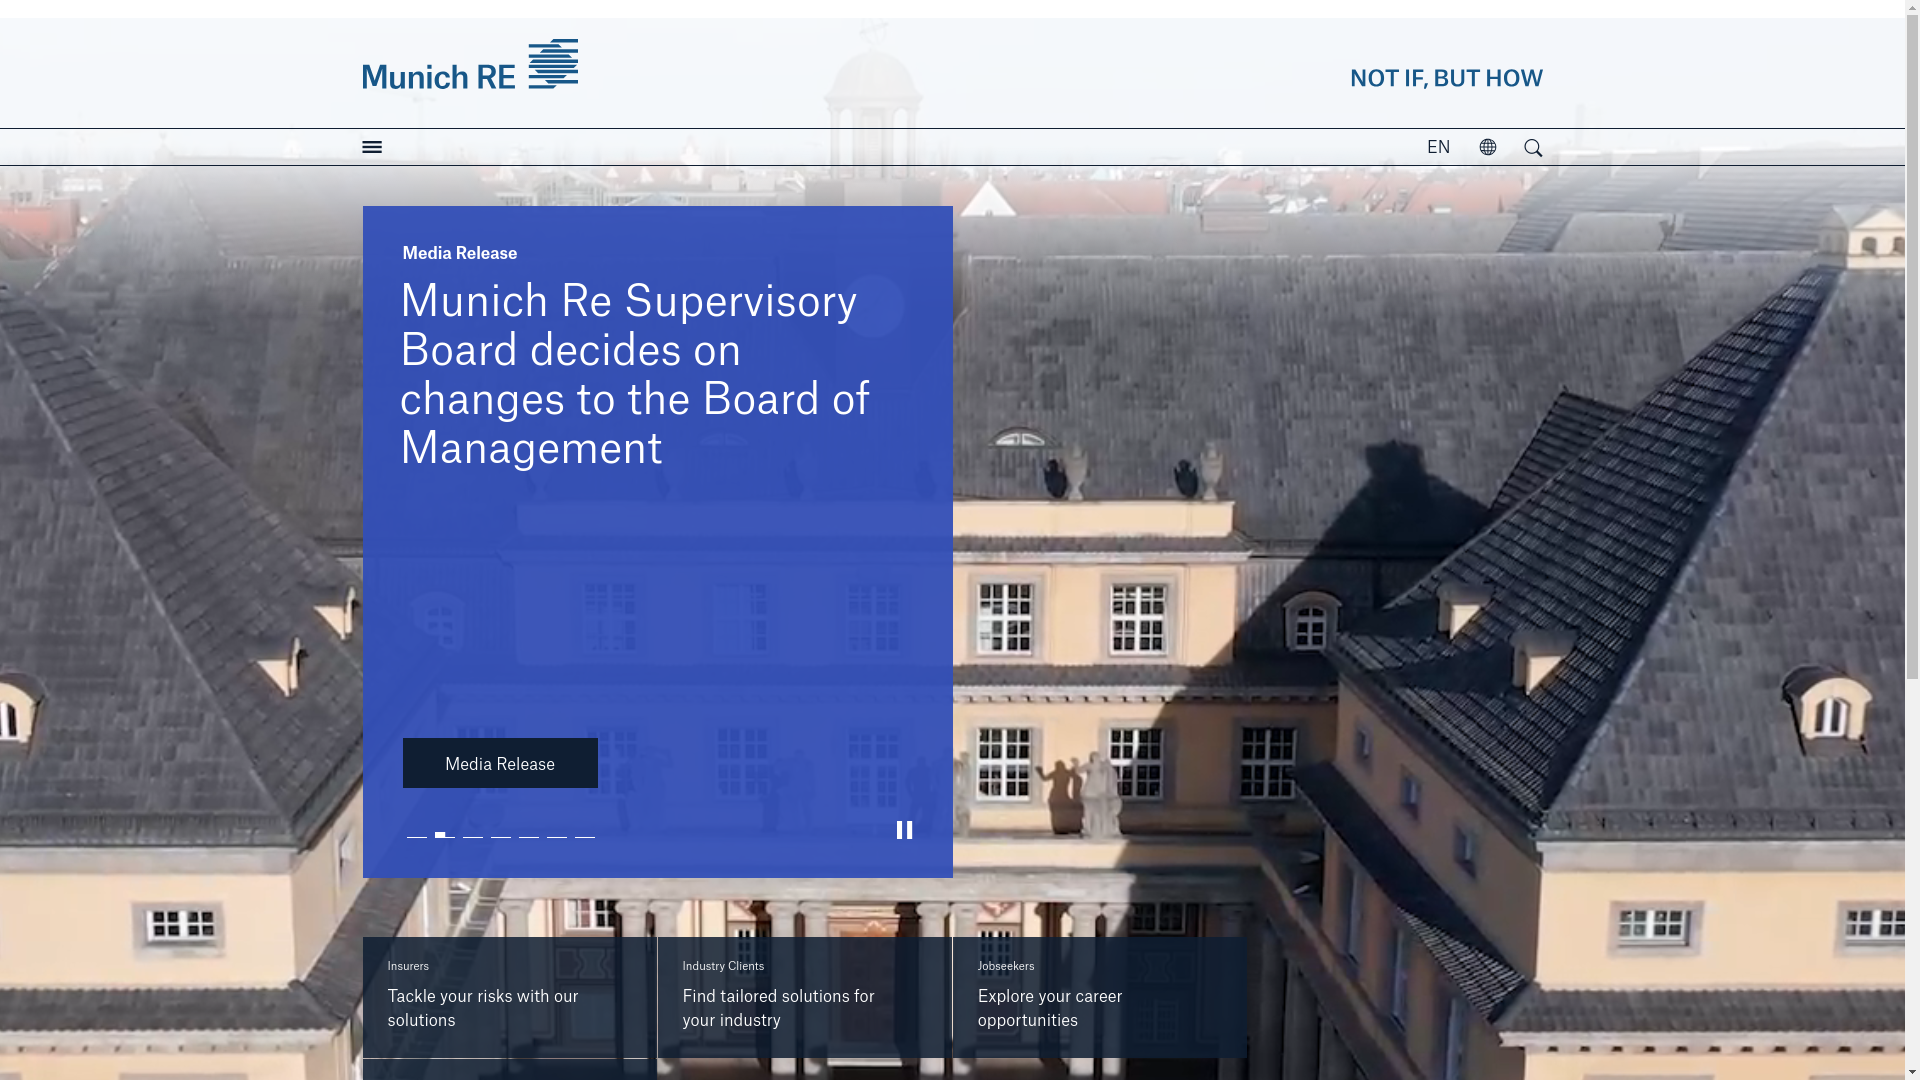Screen dimensions: 1920x1080
Task: Click the Media Release label above headline
Action: click(x=459, y=253)
